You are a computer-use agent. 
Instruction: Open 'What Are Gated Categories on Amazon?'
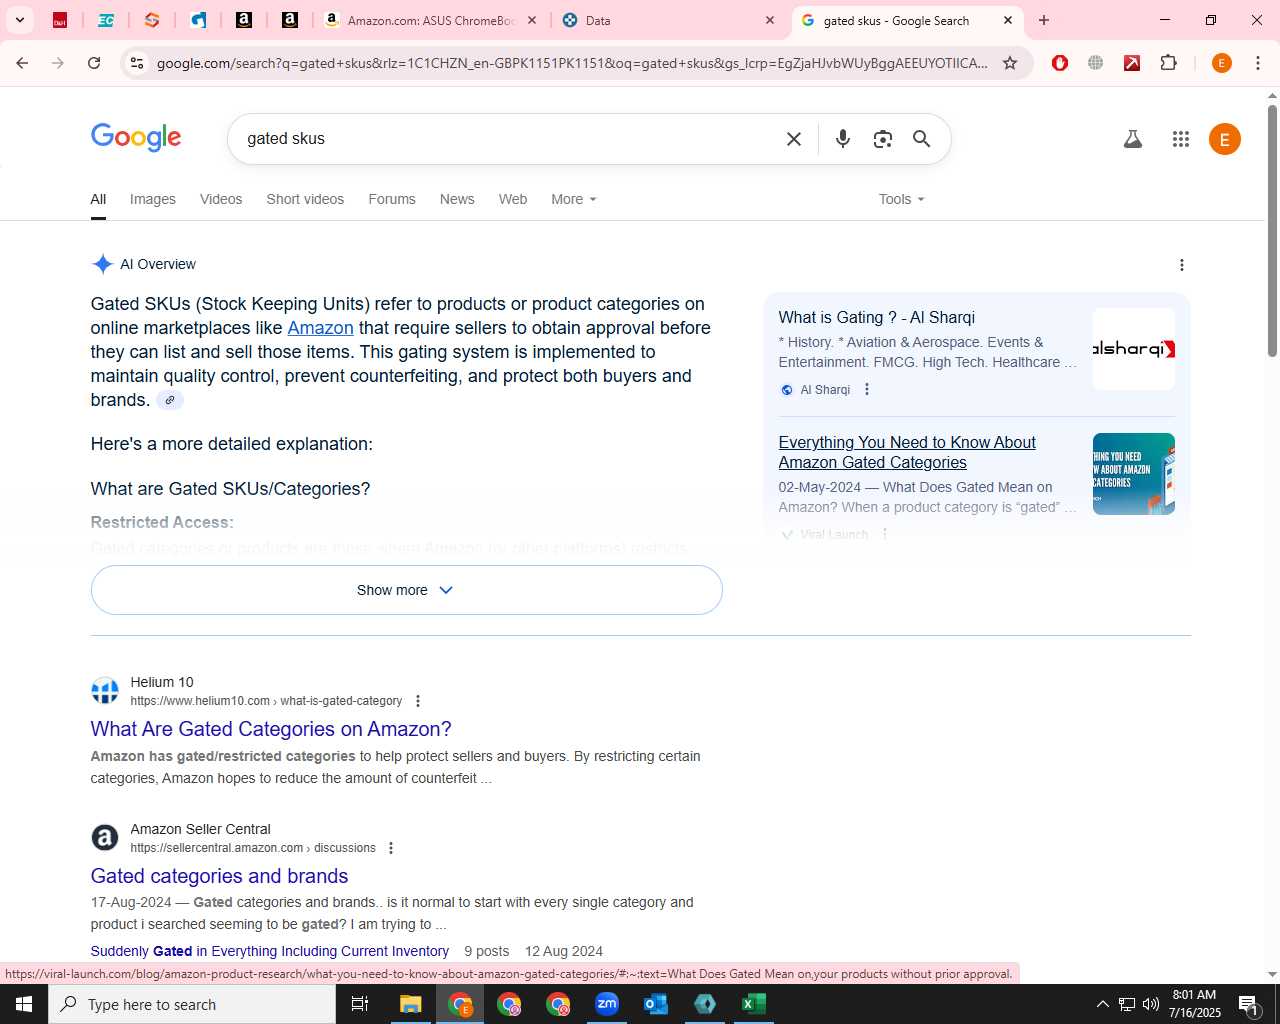[271, 729]
